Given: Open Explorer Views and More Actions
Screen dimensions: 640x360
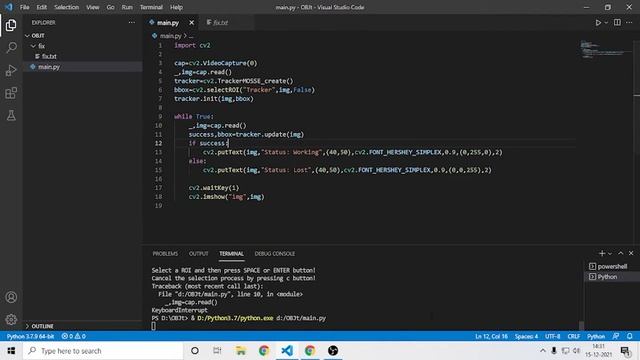Looking at the screenshot, I should pos(131,22).
